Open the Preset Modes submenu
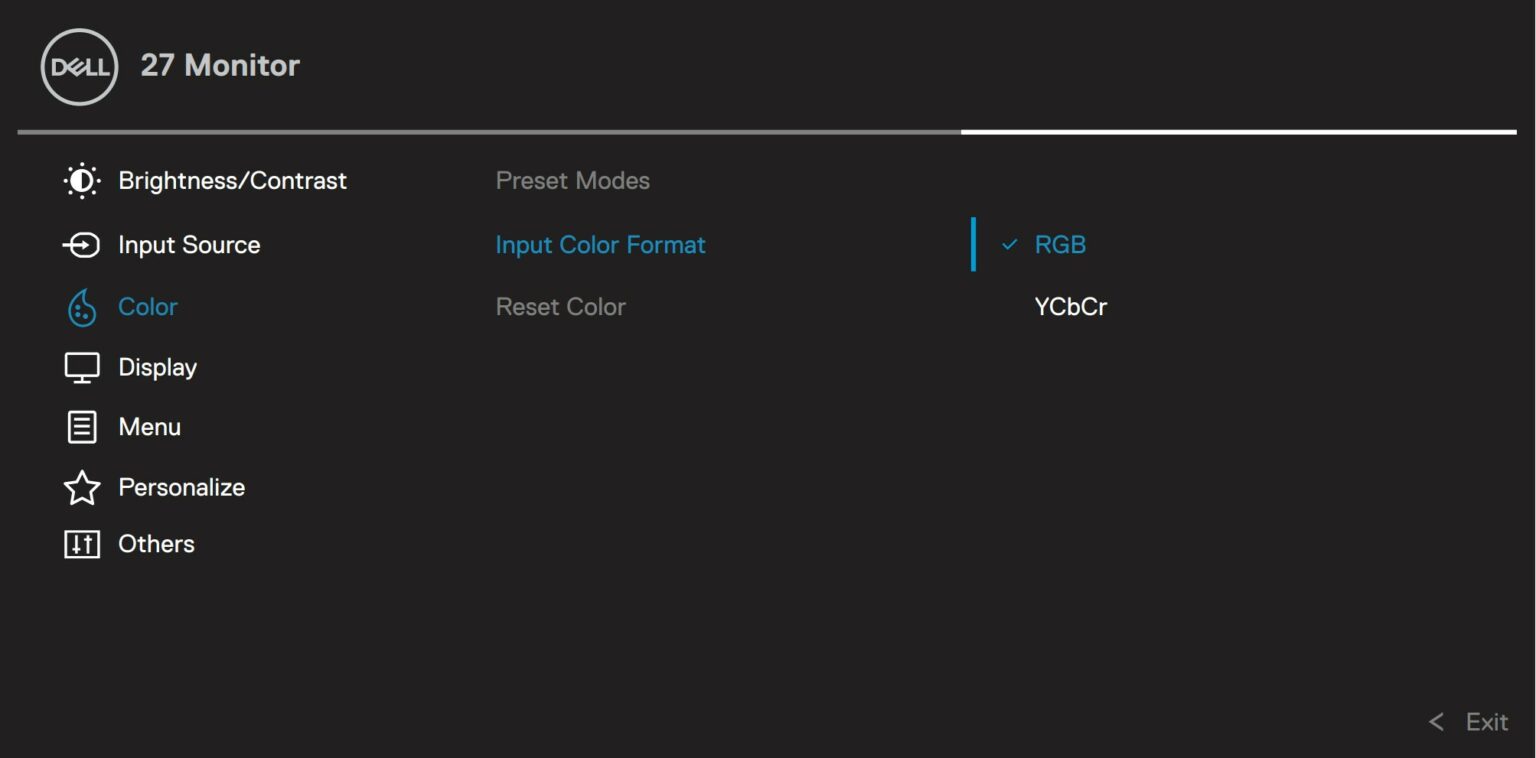This screenshot has width=1536, height=758. (x=572, y=180)
